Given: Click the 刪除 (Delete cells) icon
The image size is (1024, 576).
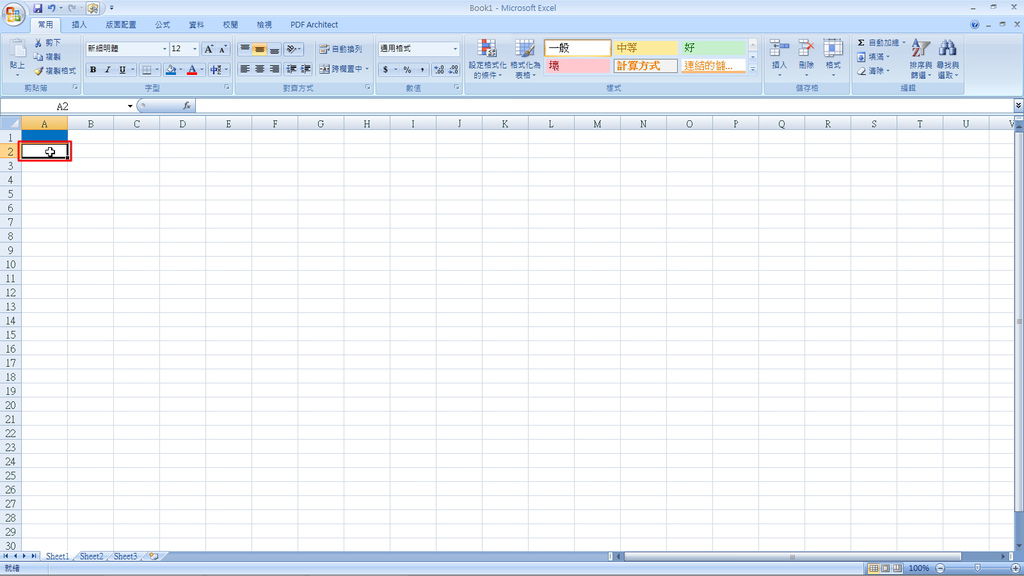Looking at the screenshot, I should coord(806,48).
